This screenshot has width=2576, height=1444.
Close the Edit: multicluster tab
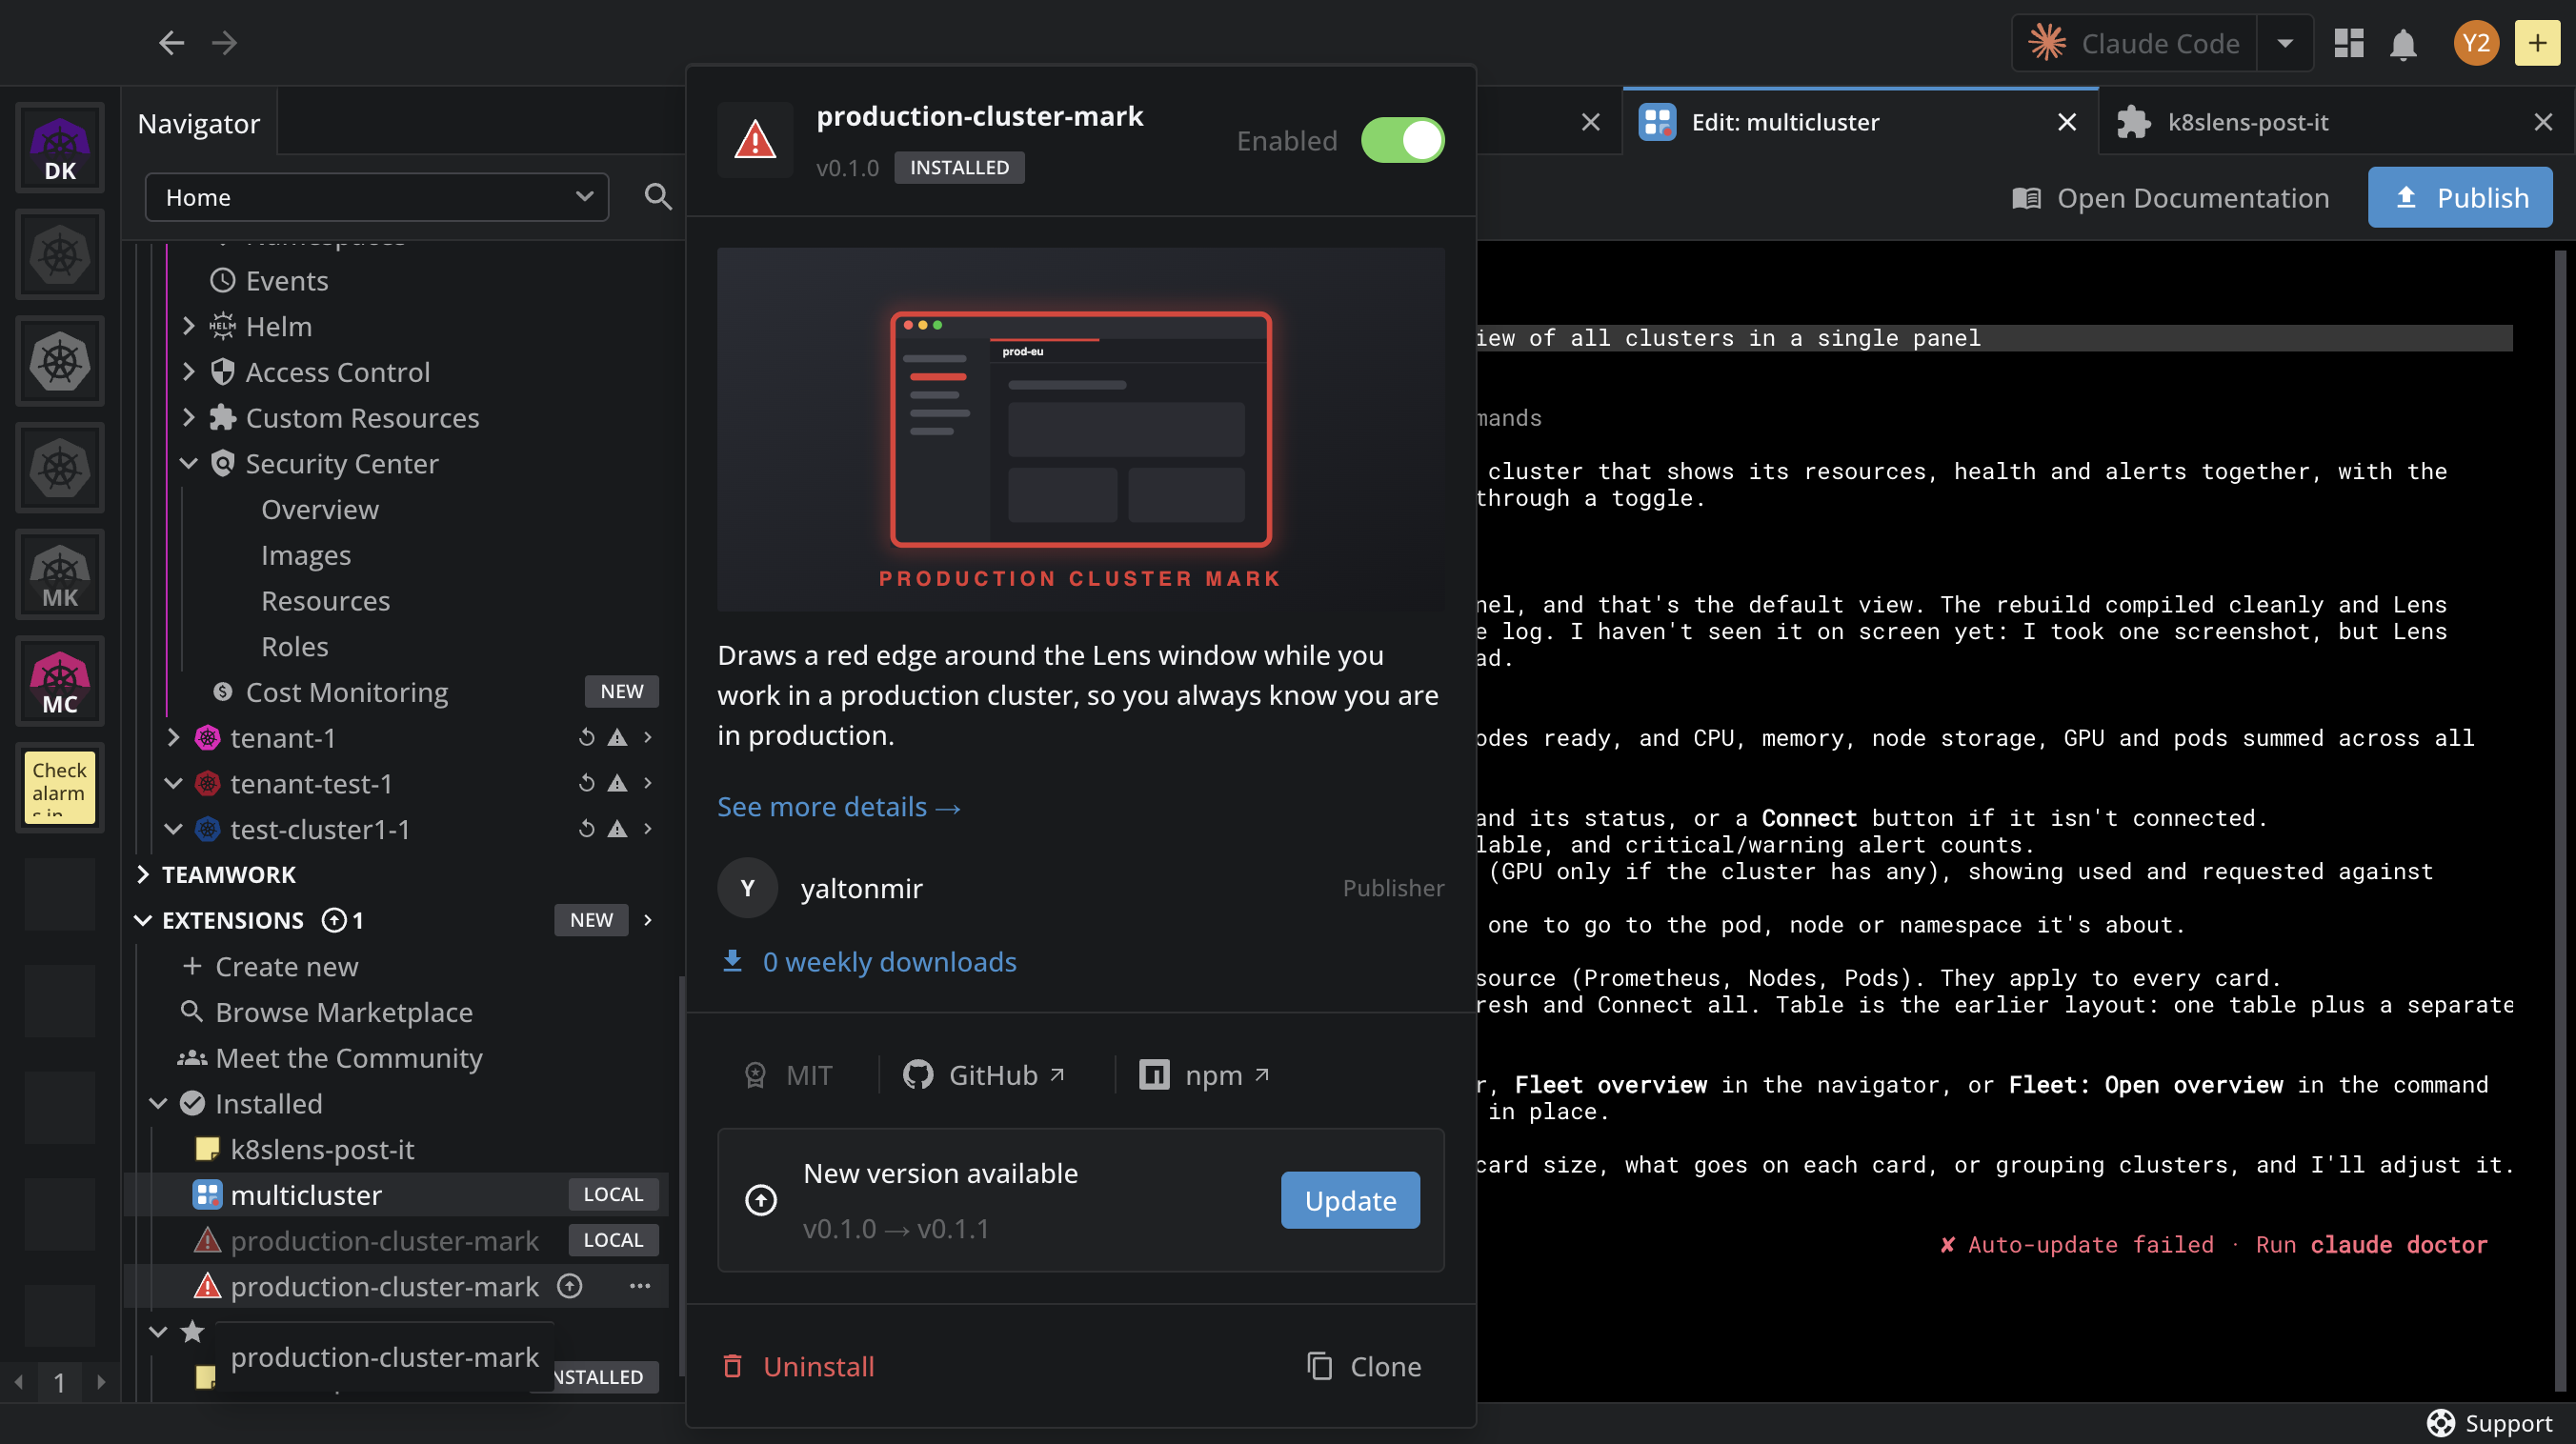pyautogui.click(x=2067, y=123)
